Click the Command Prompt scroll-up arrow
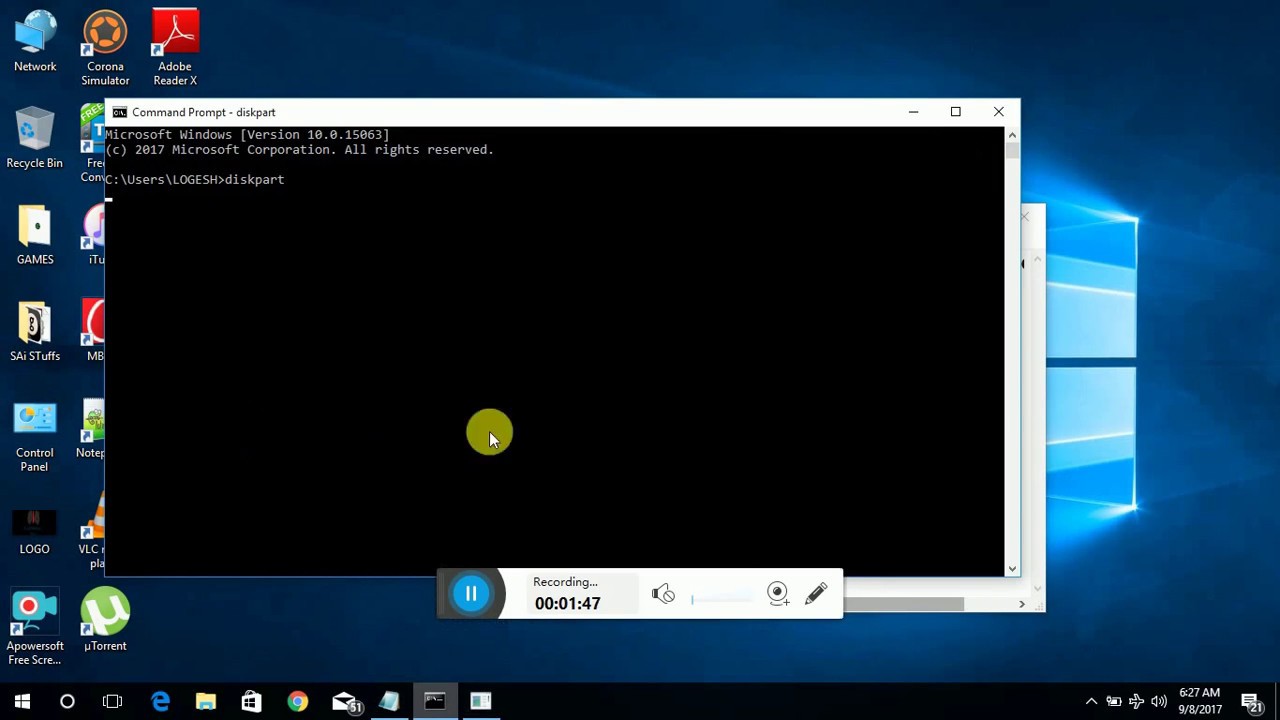This screenshot has height=720, width=1280. pyautogui.click(x=1012, y=135)
